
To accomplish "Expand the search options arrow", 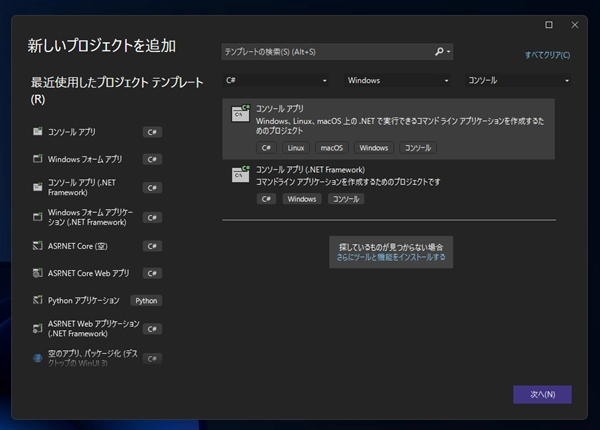I will click(x=448, y=52).
